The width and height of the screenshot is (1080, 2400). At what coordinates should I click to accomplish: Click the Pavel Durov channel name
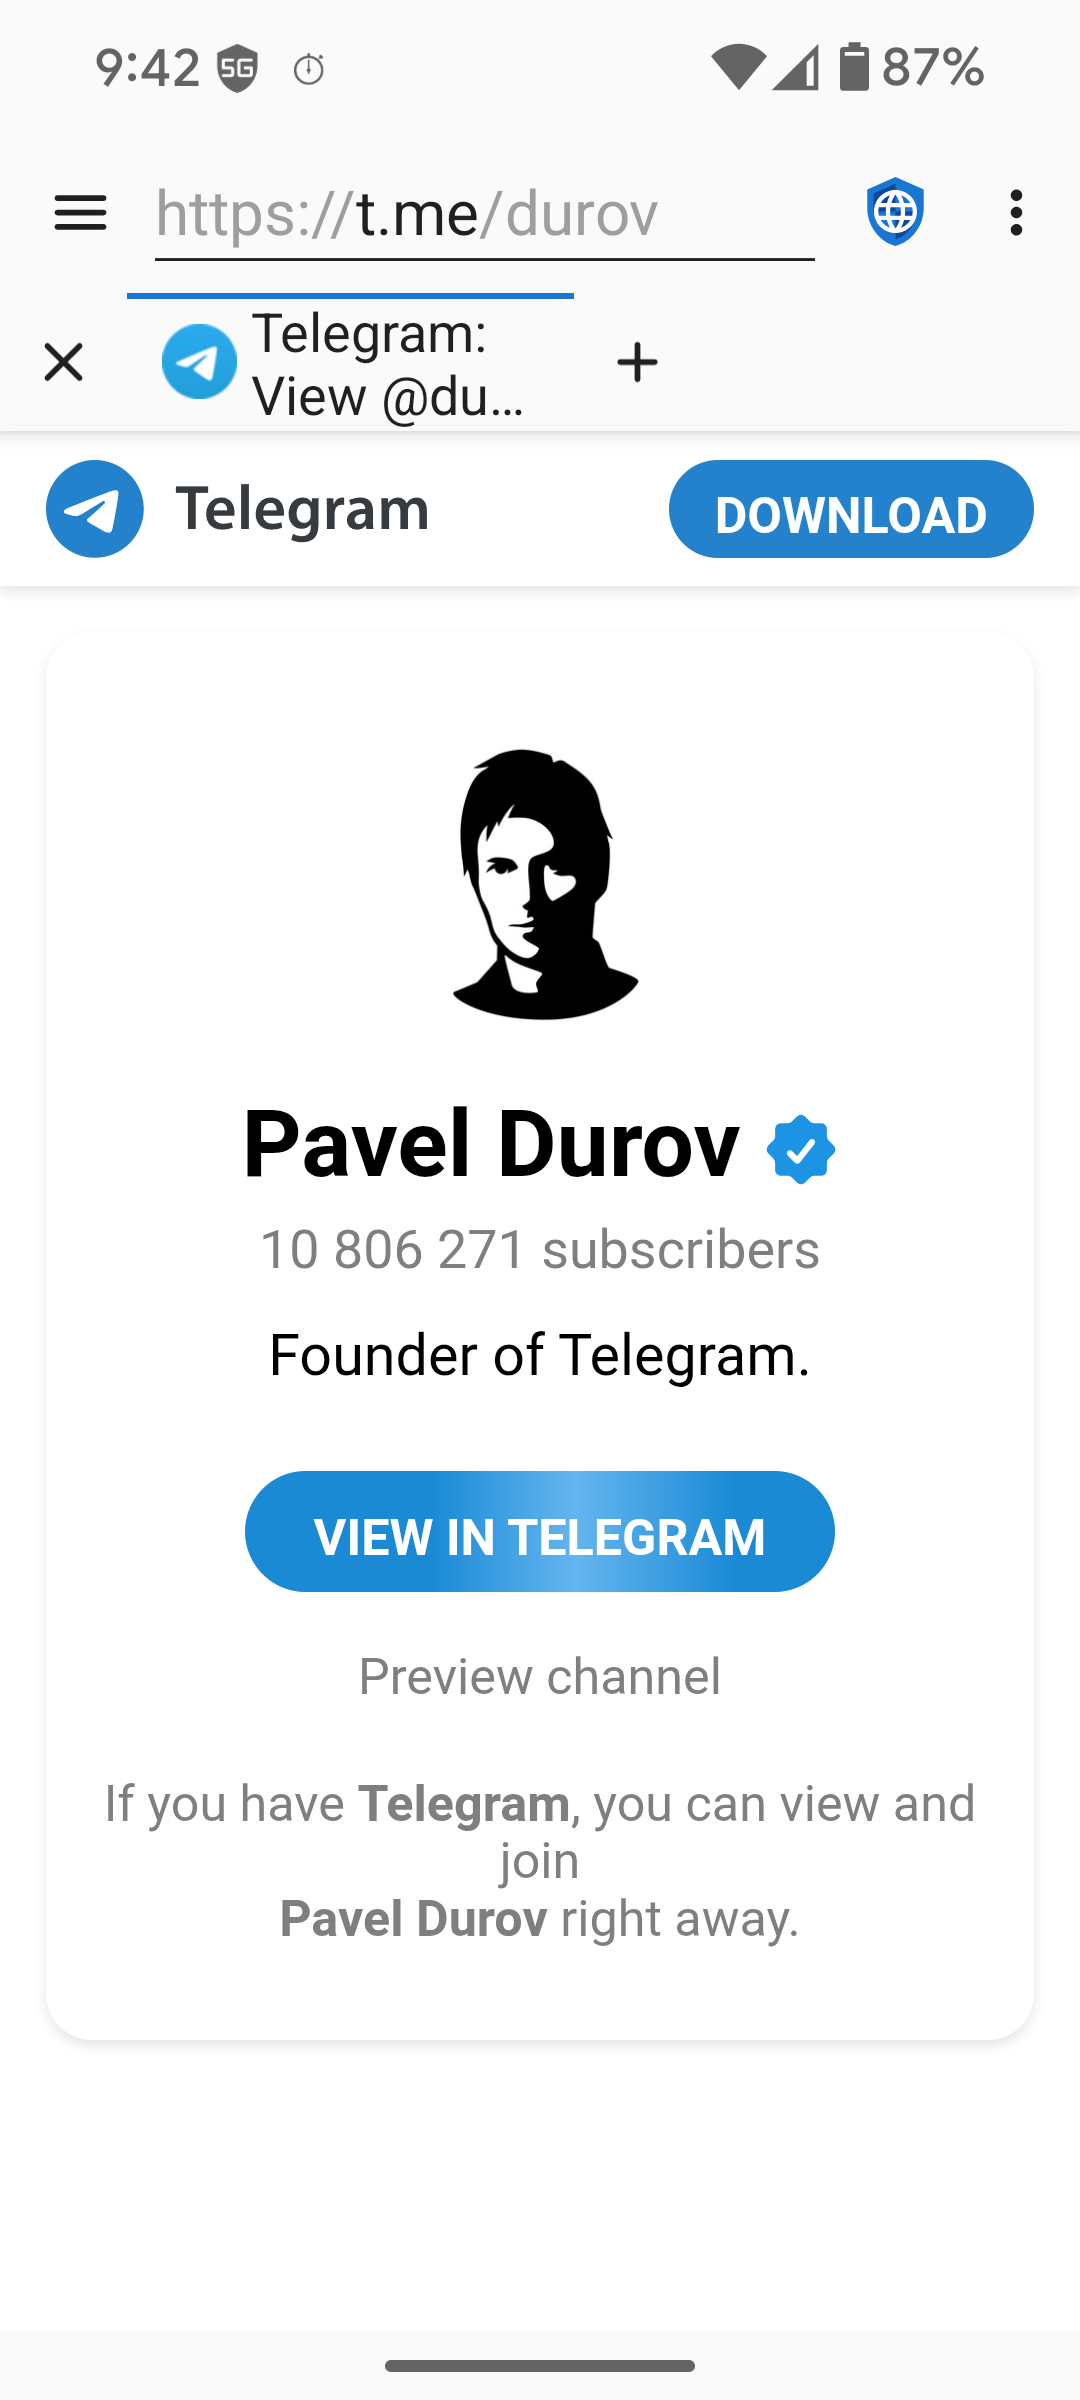pyautogui.click(x=492, y=1145)
